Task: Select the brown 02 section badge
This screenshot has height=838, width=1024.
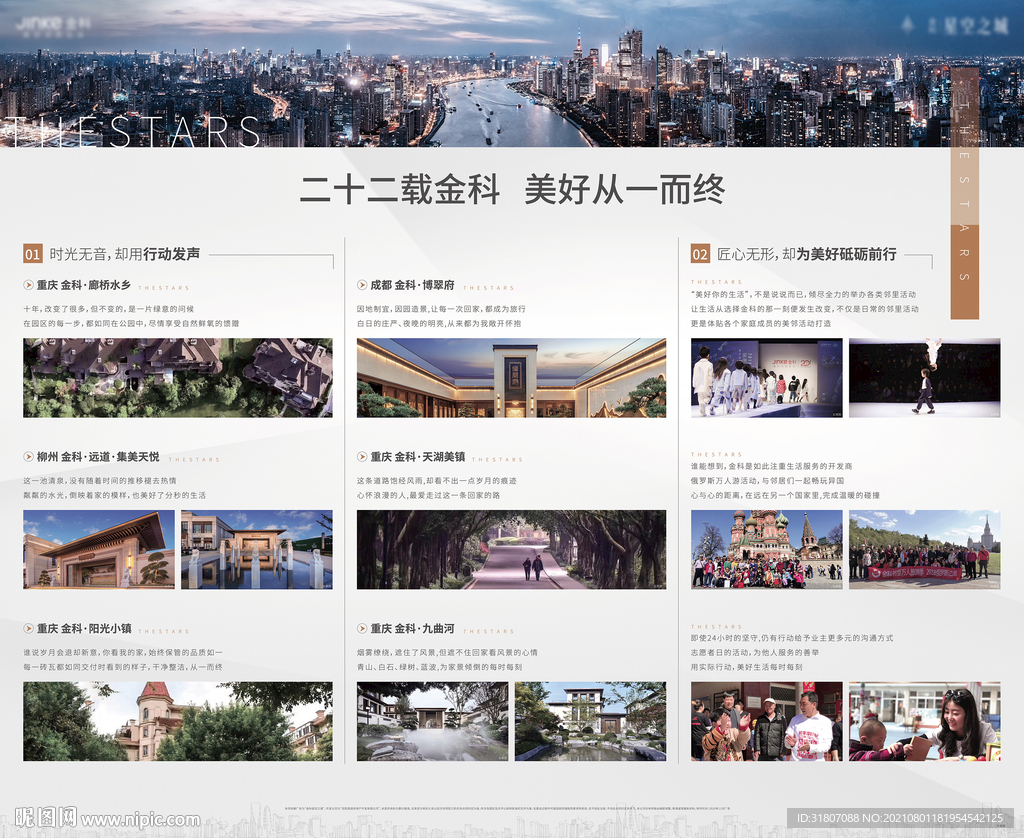Action: [700, 254]
